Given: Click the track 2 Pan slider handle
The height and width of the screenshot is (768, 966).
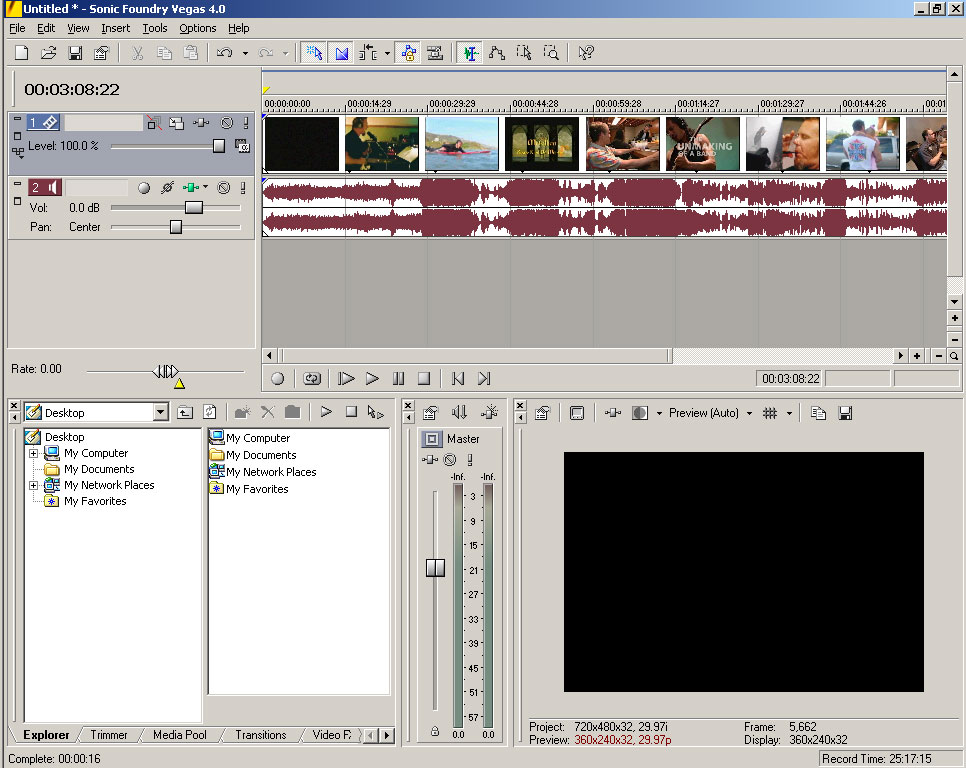Looking at the screenshot, I should click(x=176, y=227).
